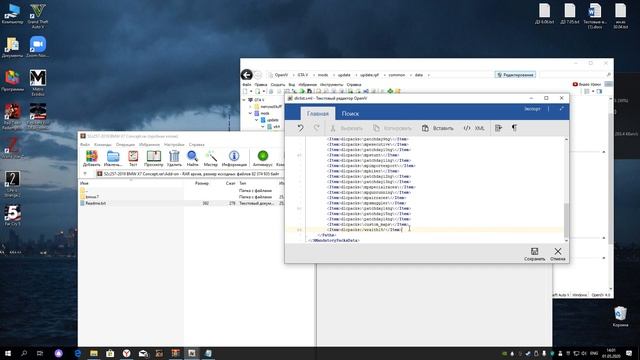Click the up-one-level arrow in WinRAR
This screenshot has width=640, height=360.
tap(85, 174)
